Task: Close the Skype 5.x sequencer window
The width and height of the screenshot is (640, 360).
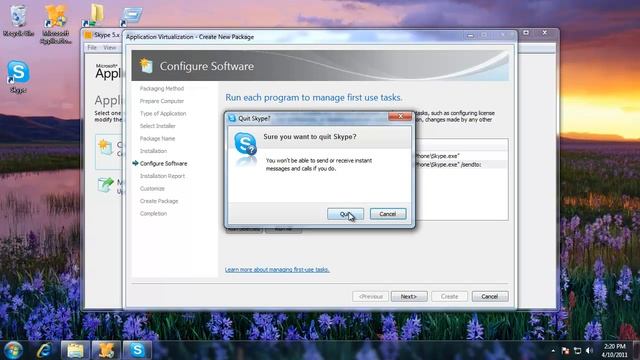Action: 544,33
